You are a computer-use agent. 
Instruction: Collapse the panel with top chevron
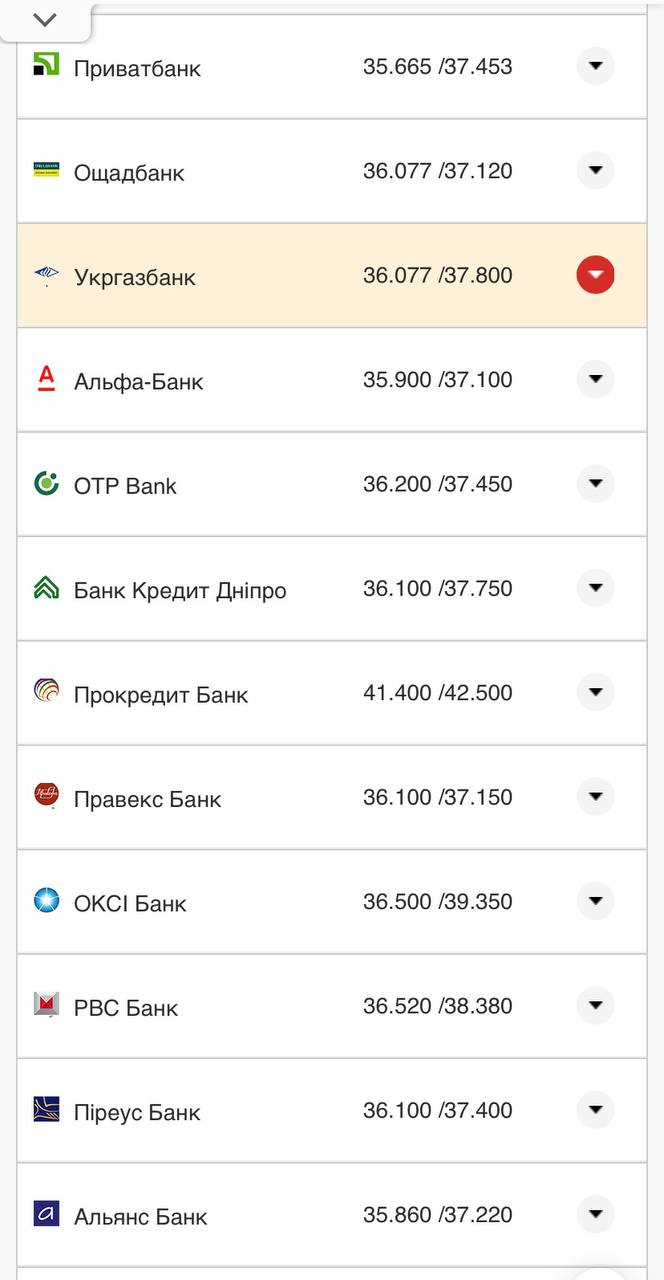click(45, 20)
